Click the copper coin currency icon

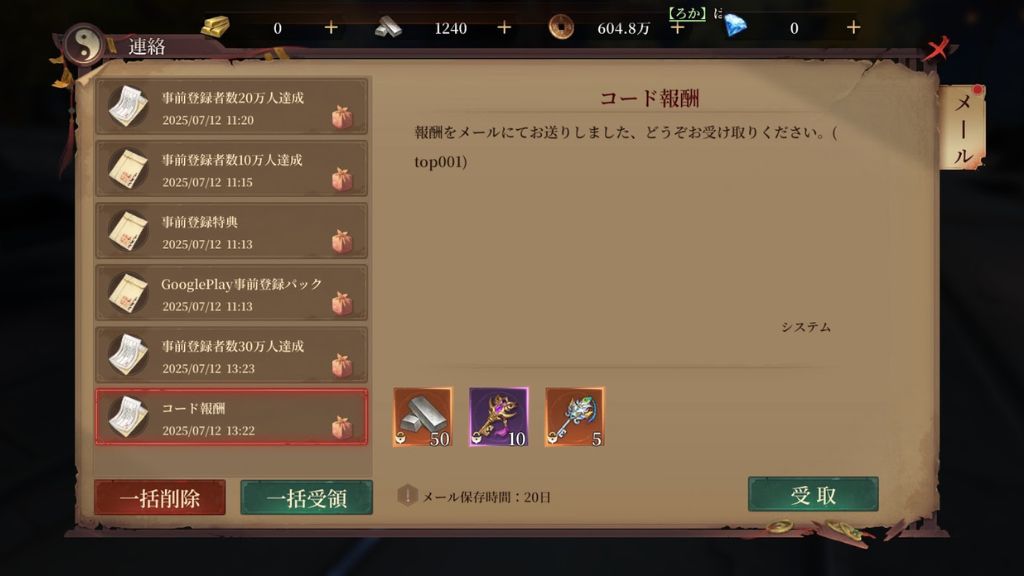[x=561, y=27]
